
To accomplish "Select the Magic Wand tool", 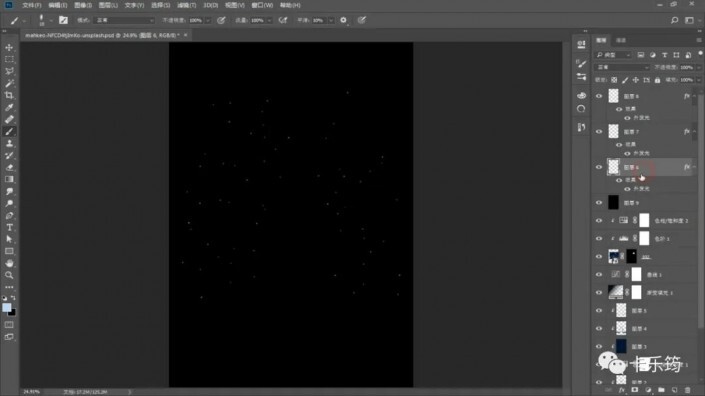I will pyautogui.click(x=9, y=83).
